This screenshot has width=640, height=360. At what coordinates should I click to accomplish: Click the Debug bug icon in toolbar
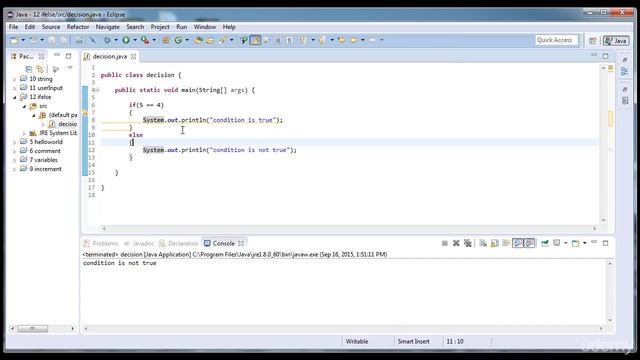pyautogui.click(x=107, y=40)
